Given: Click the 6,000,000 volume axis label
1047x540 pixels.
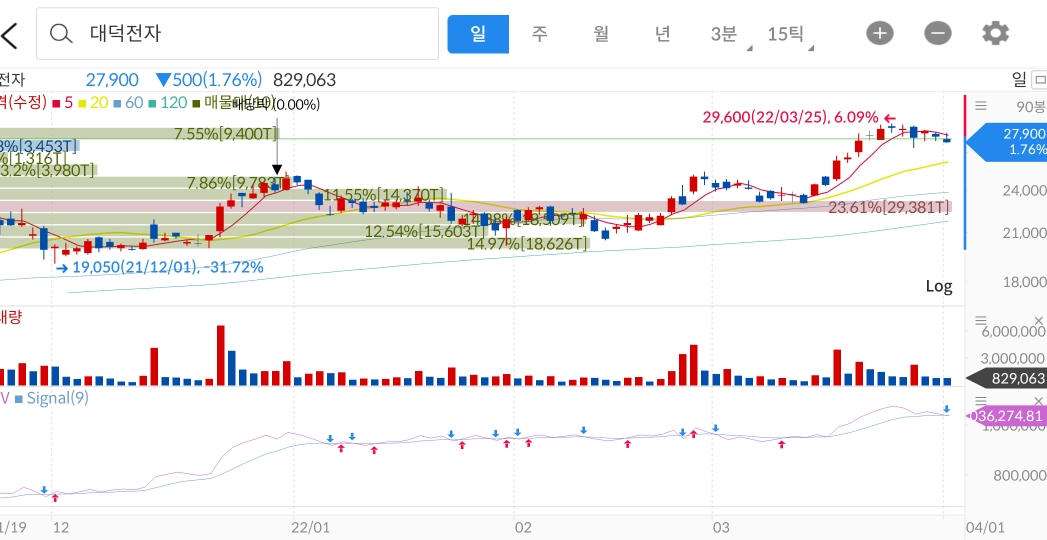Looking at the screenshot, I should pyautogui.click(x=1013, y=332).
